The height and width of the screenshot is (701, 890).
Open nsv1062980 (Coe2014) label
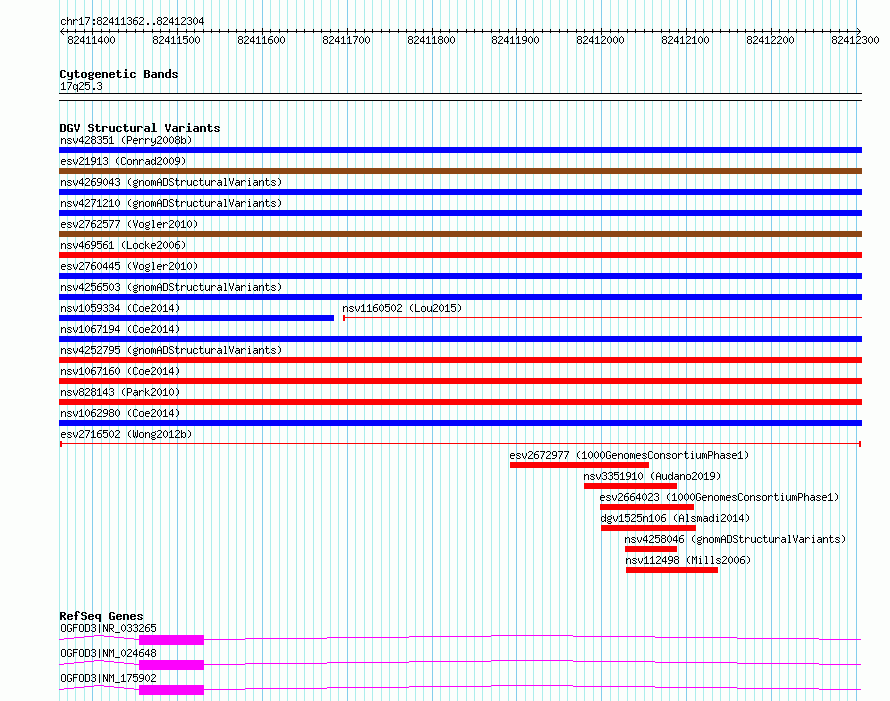coord(120,413)
